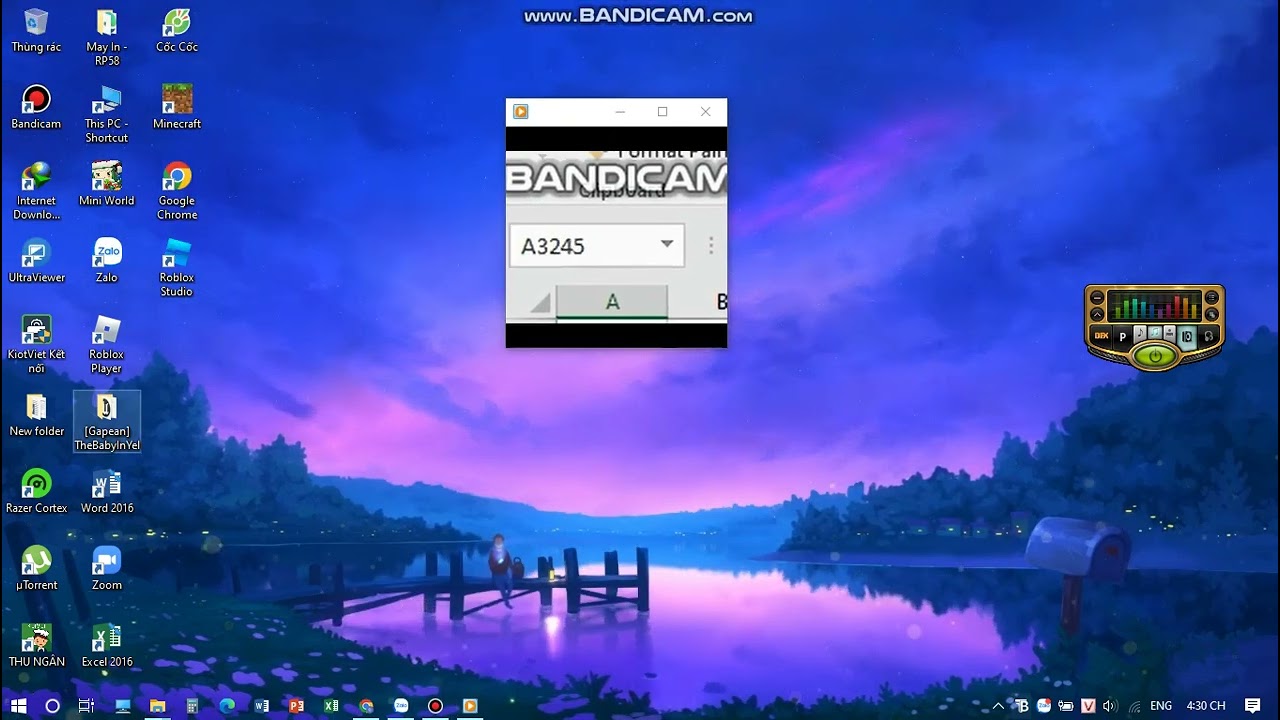Open Word from the taskbar
This screenshot has width=1280, height=720.
coord(262,706)
